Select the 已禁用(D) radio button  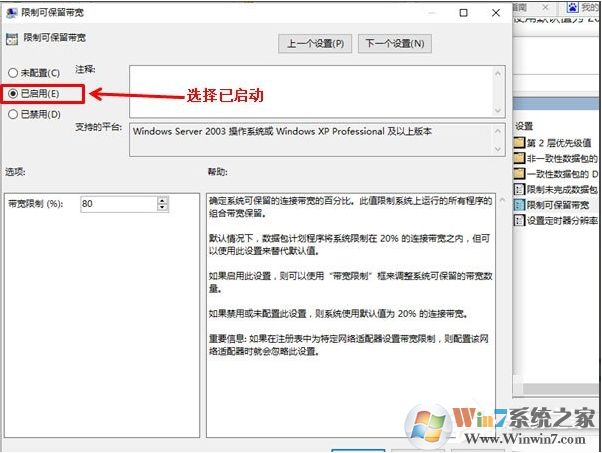[x=13, y=114]
